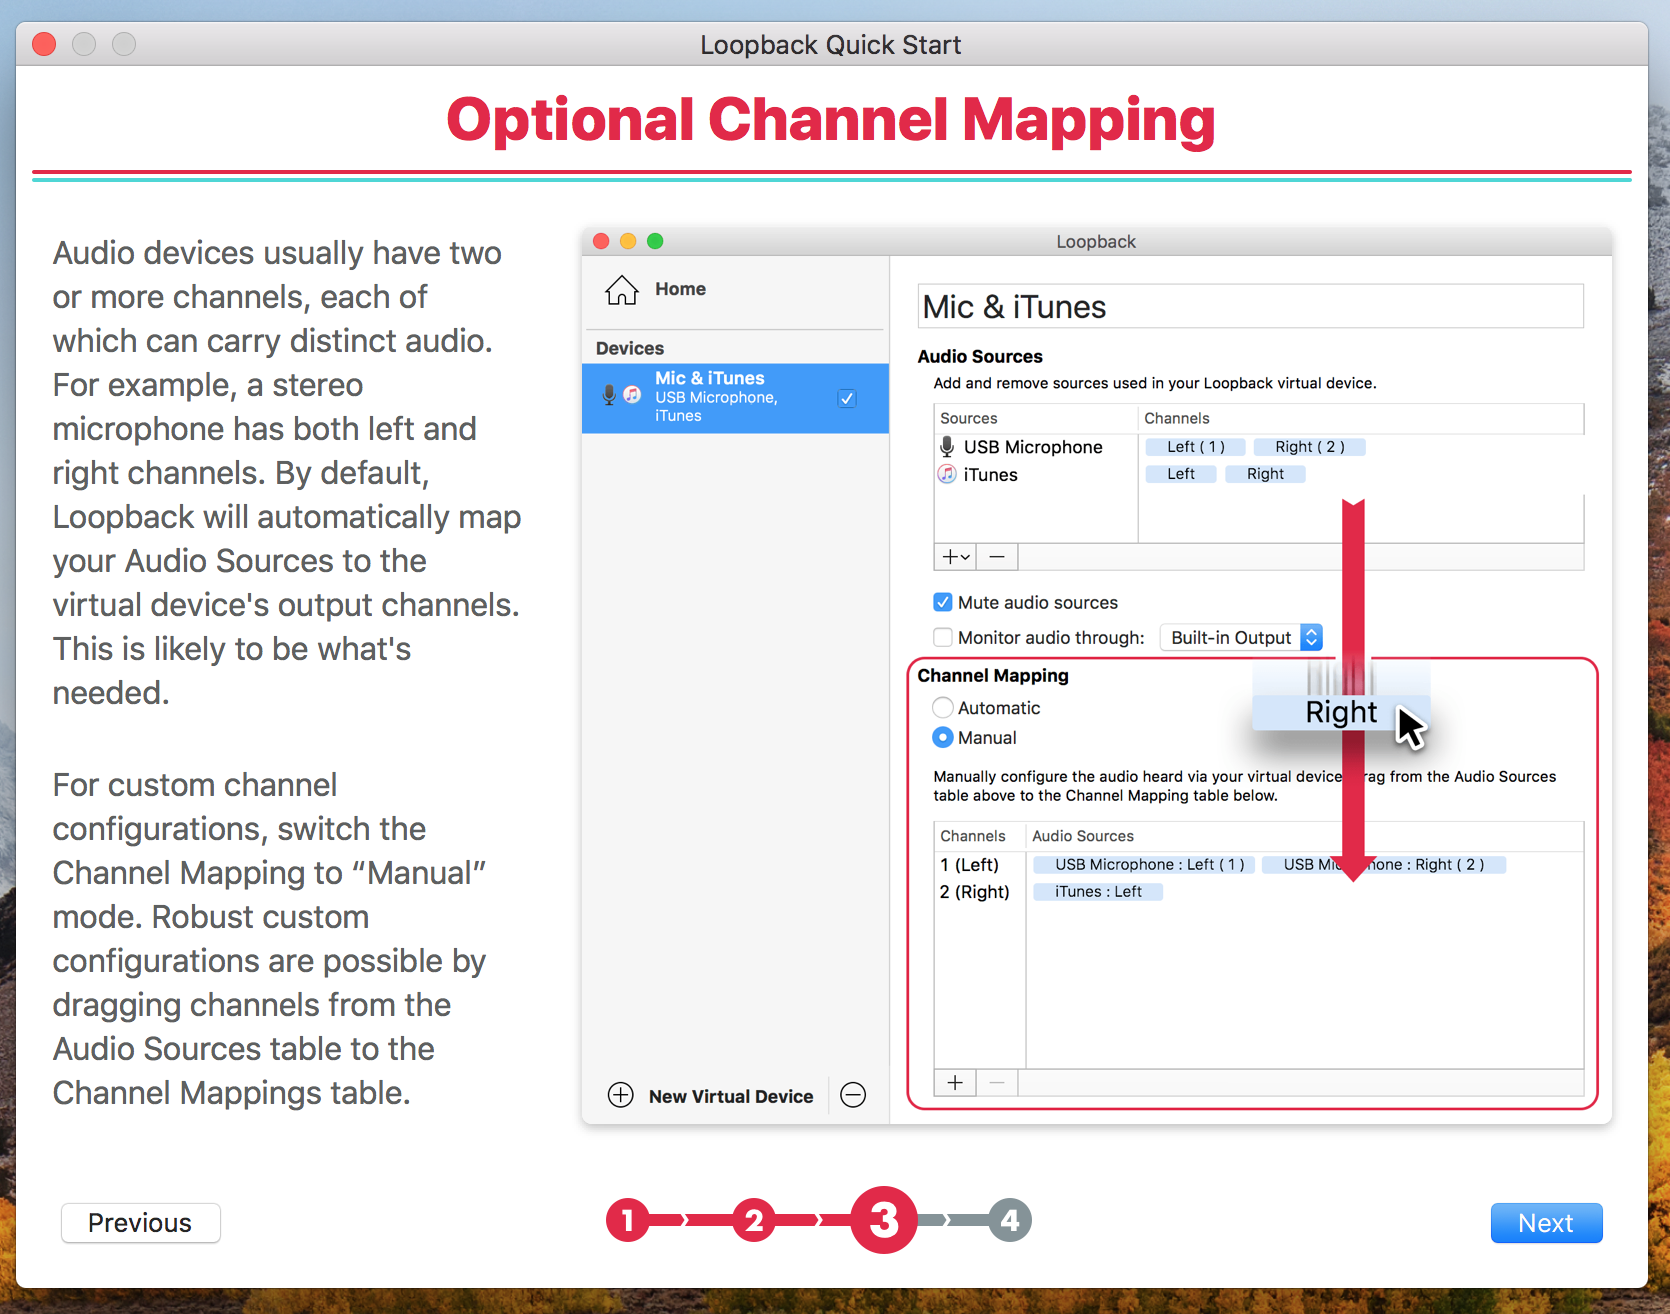This screenshot has width=1670, height=1314.
Task: Click iTunes : Left mapping chip
Action: tap(1098, 892)
